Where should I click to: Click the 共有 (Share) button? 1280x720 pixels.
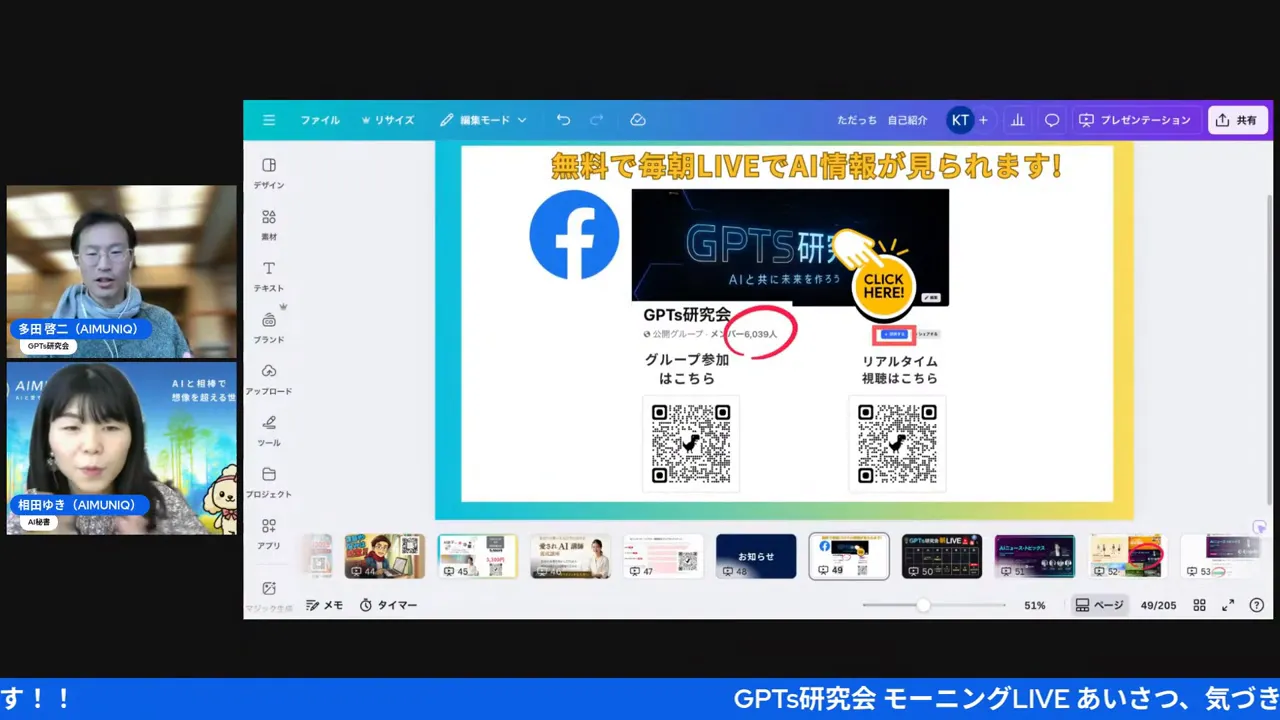1238,120
